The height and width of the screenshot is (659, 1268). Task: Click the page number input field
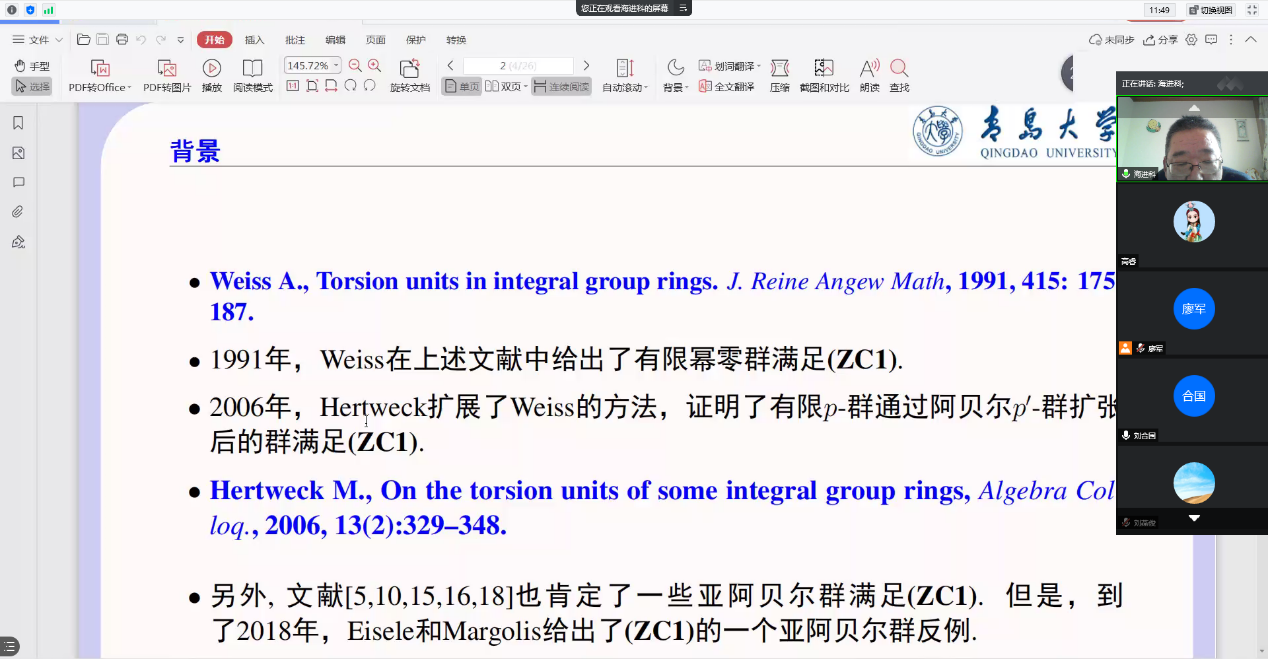point(518,65)
